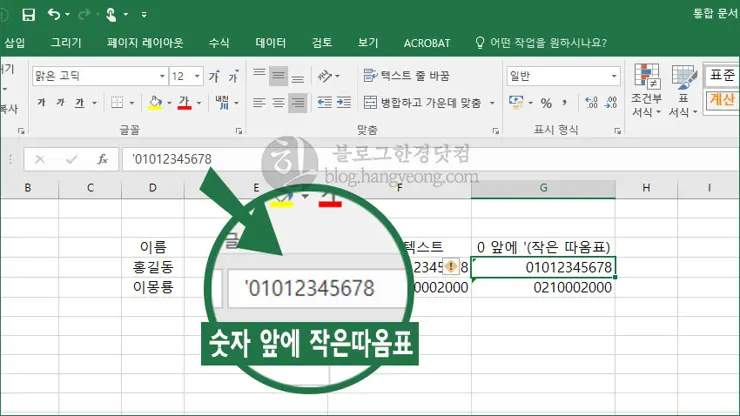Open the 글꼴 group dialog launcher
Image resolution: width=740 pixels, height=416 pixels.
239,131
